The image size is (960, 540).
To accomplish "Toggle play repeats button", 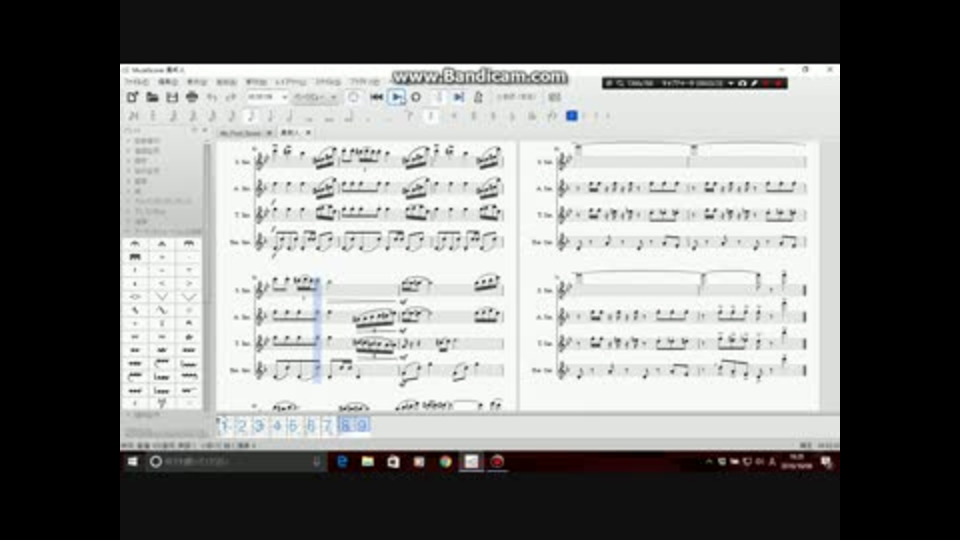I will click(x=438, y=97).
